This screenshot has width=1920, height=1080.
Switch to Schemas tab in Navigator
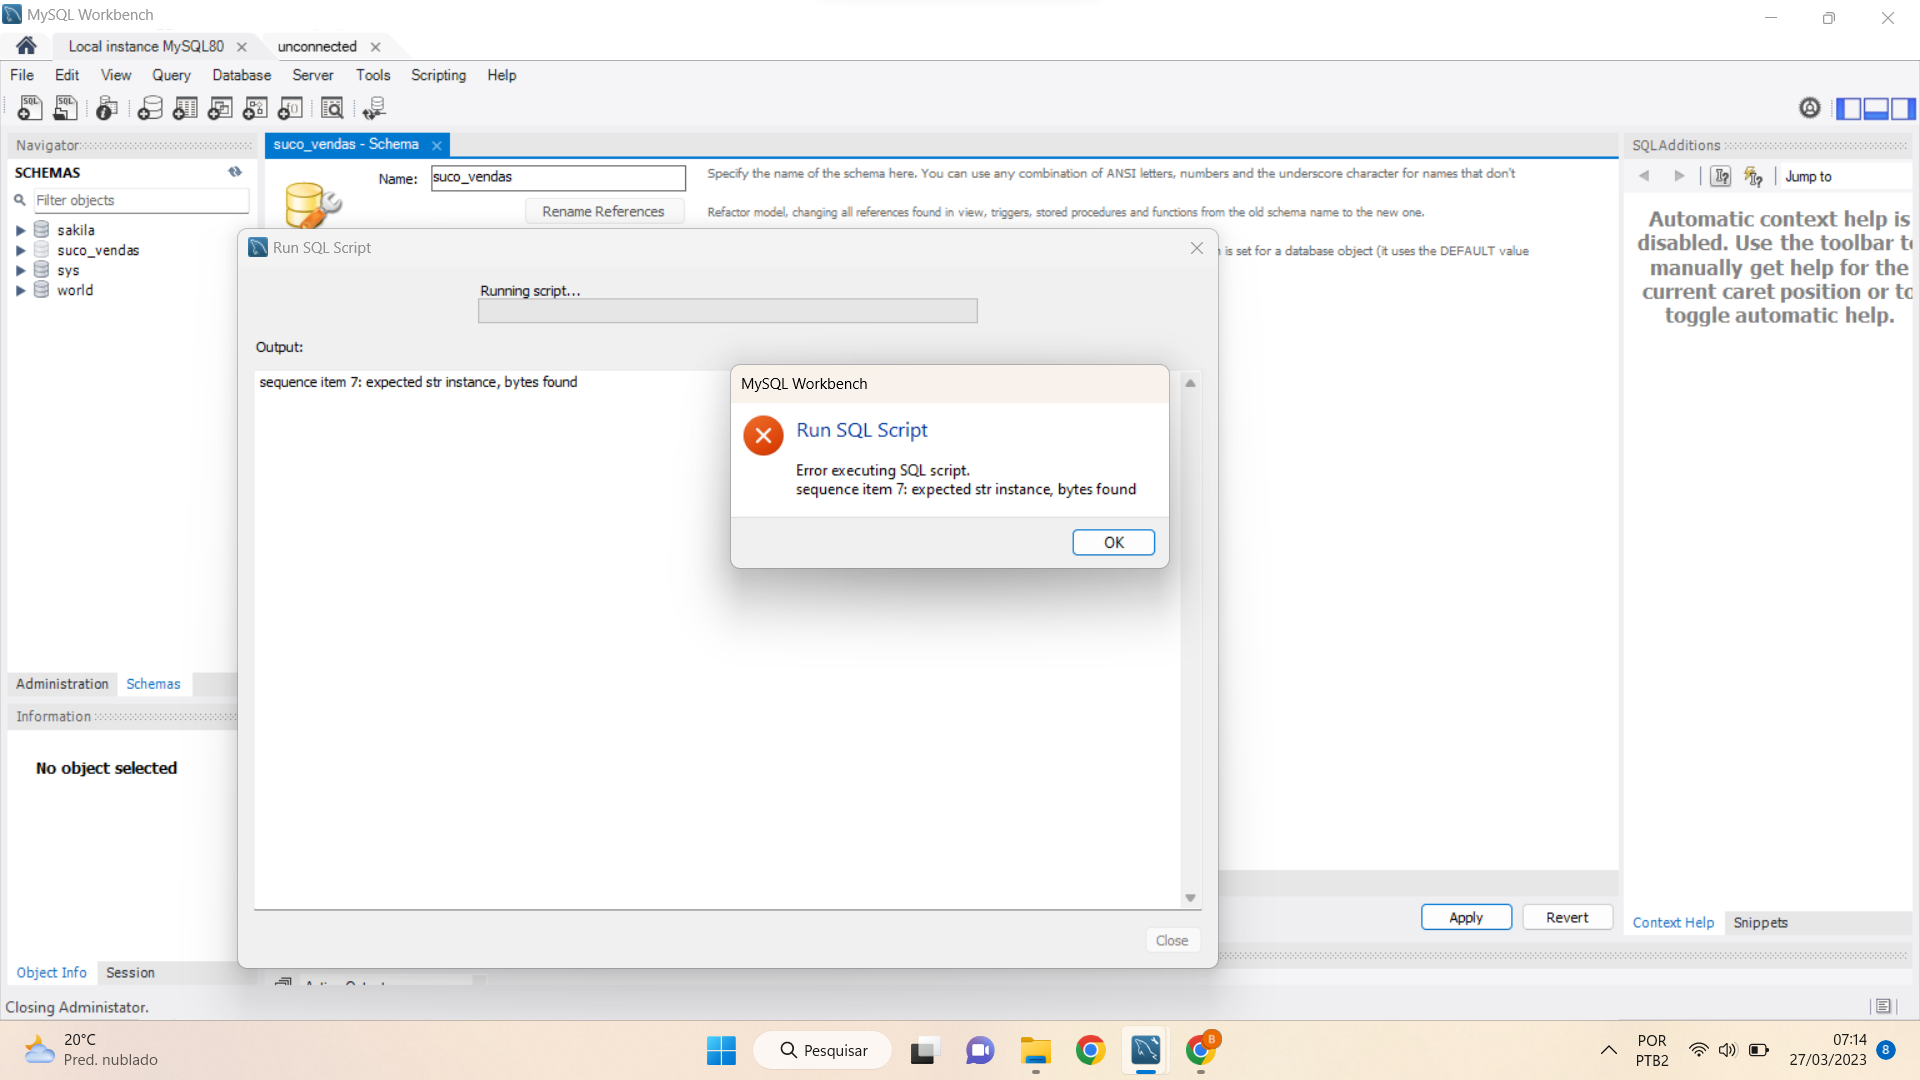pos(153,684)
